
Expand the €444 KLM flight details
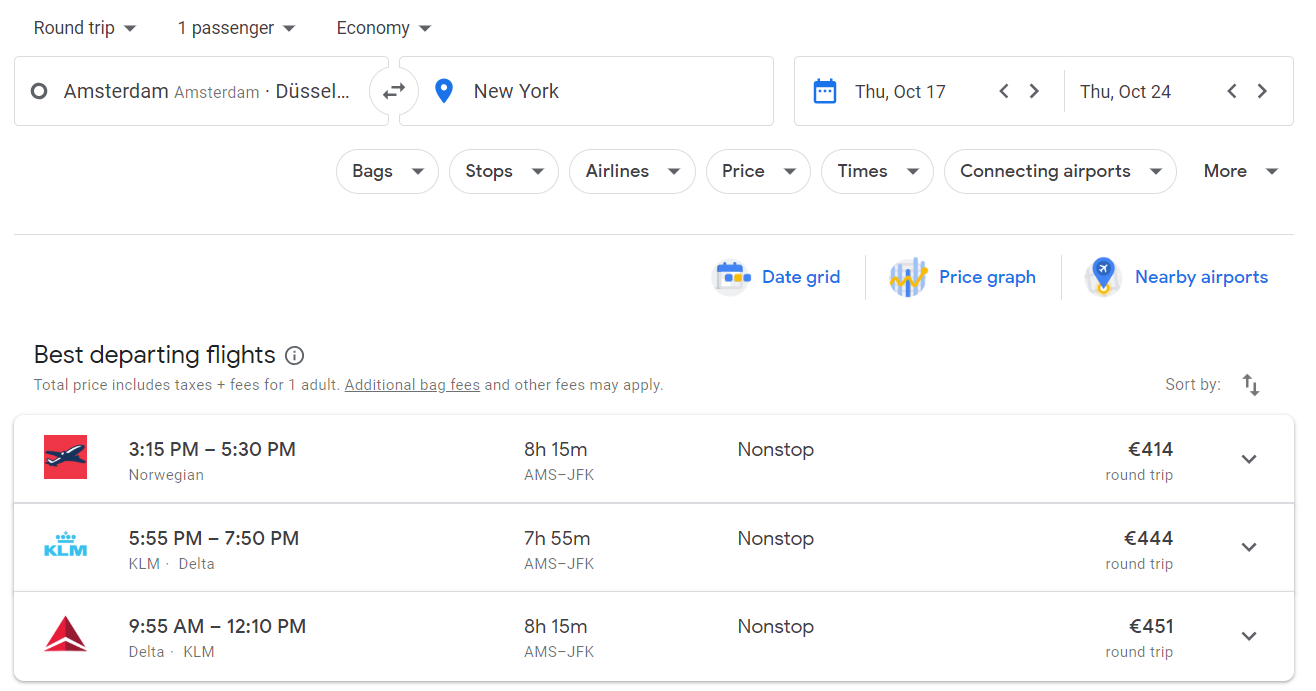[x=1248, y=547]
